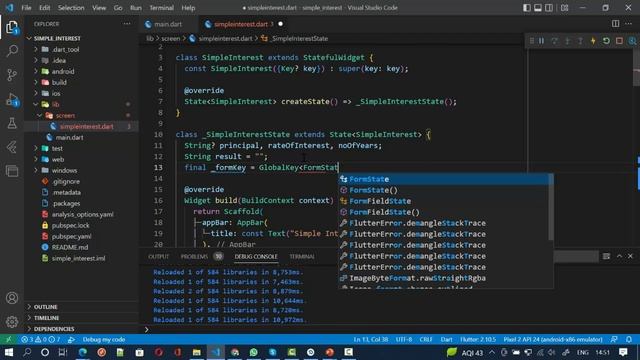Viewport: 640px width, 360px height.
Task: Select ImageByteFormat.rawStraightRgba suggestion
Action: [x=443, y=278]
